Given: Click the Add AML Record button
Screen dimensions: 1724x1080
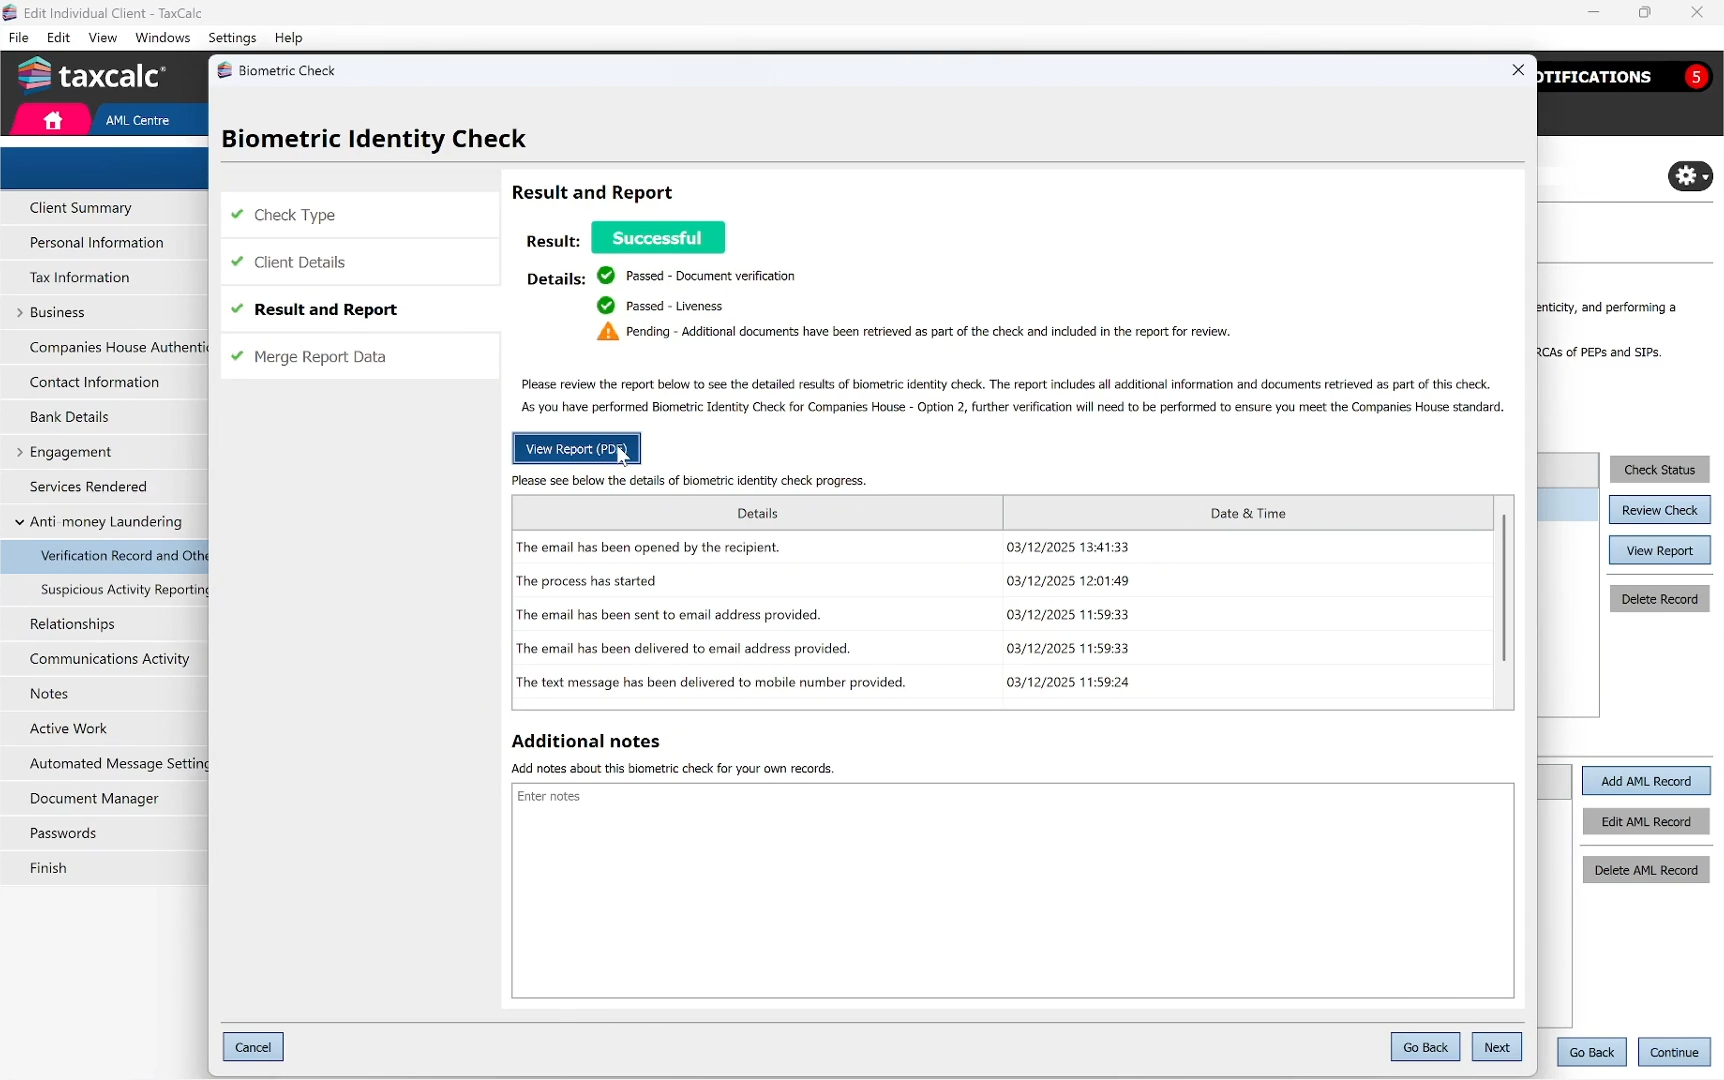Looking at the screenshot, I should tap(1646, 781).
